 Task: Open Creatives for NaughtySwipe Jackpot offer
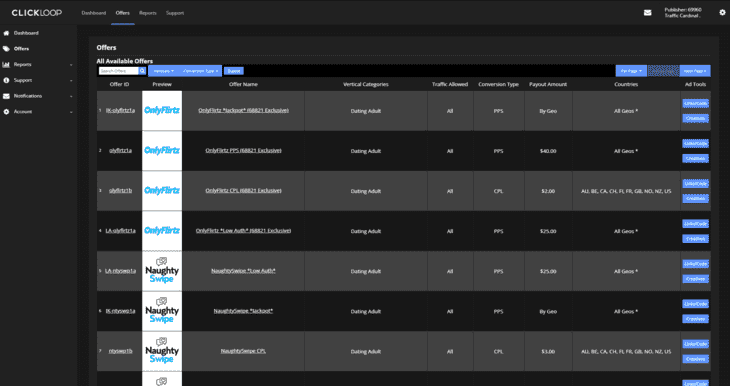696,318
